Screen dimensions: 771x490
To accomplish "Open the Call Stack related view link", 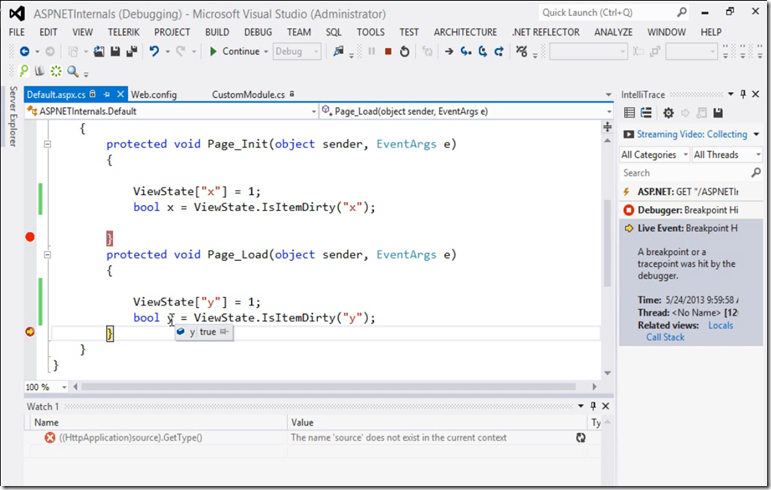I will click(665, 337).
